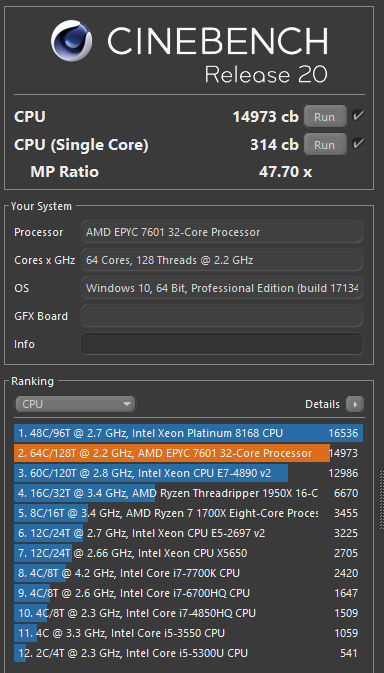The height and width of the screenshot is (673, 384).
Task: Click the Cores x GHz field
Action: tap(222, 260)
